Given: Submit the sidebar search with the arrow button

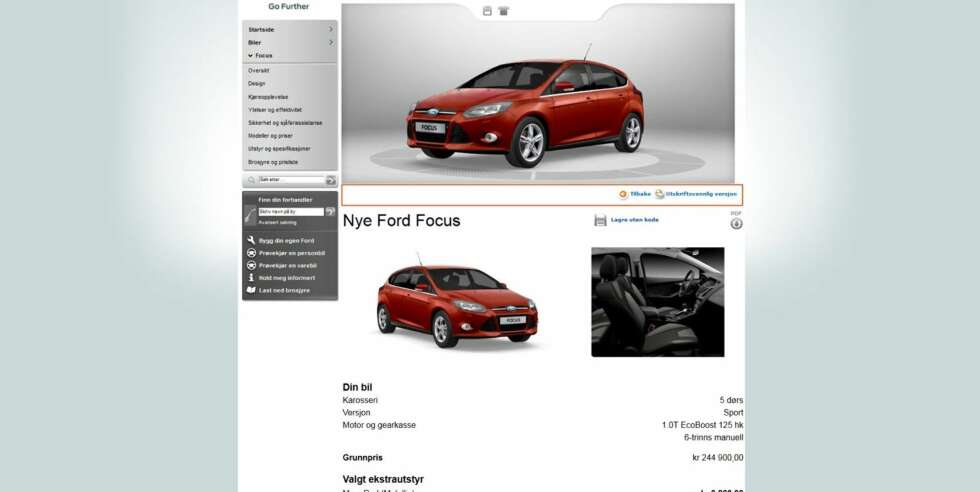Looking at the screenshot, I should tap(331, 180).
